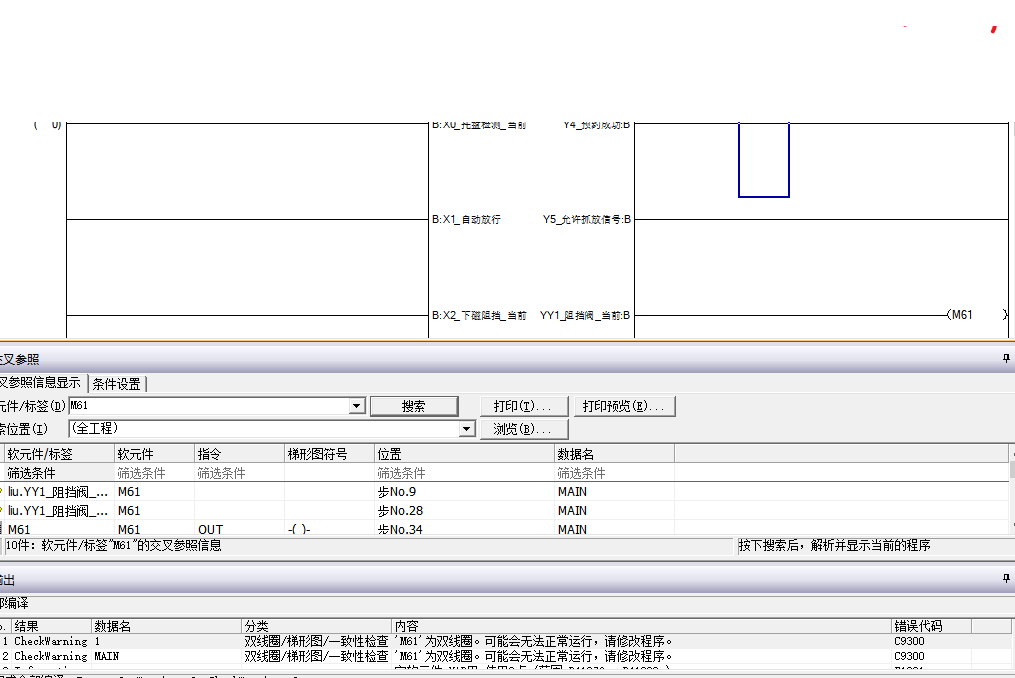Click the 错误代码 column header
Viewport: 1015px width, 678px height.
pos(930,626)
